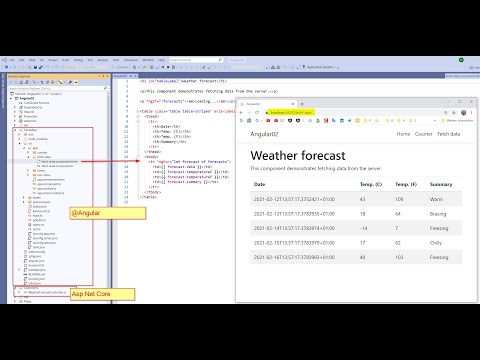Open the View menu in Visual Studio

(x=32, y=60)
